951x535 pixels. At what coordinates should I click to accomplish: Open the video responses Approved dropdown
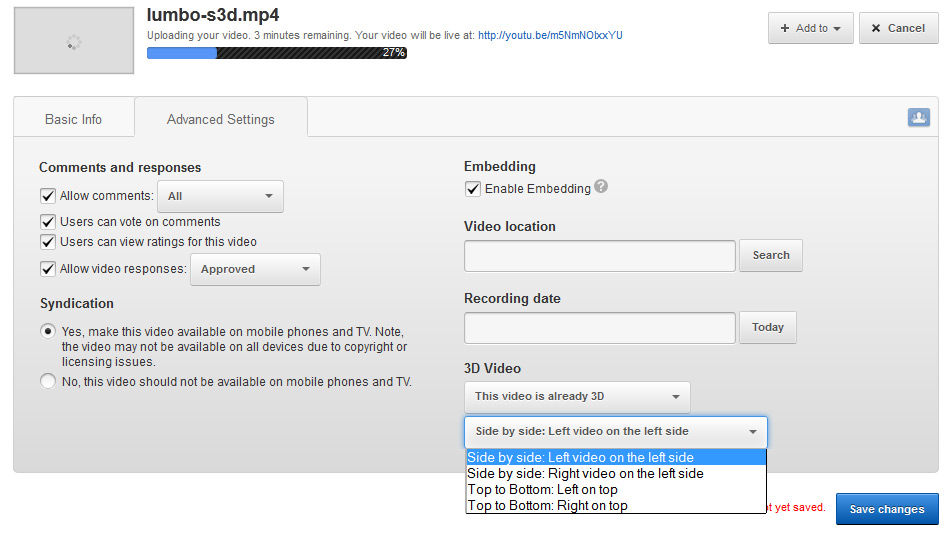255,269
